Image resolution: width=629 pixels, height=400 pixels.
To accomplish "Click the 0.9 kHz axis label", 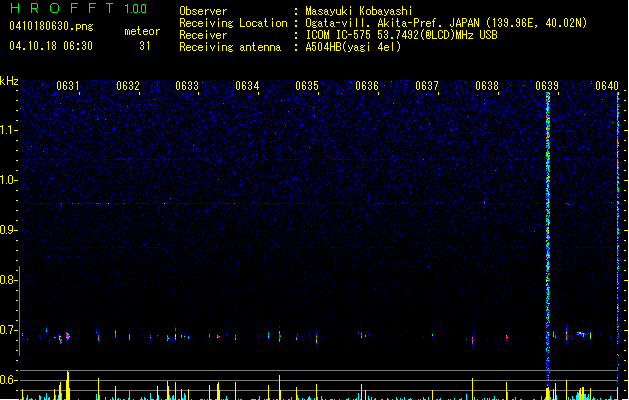I will 9,230.
